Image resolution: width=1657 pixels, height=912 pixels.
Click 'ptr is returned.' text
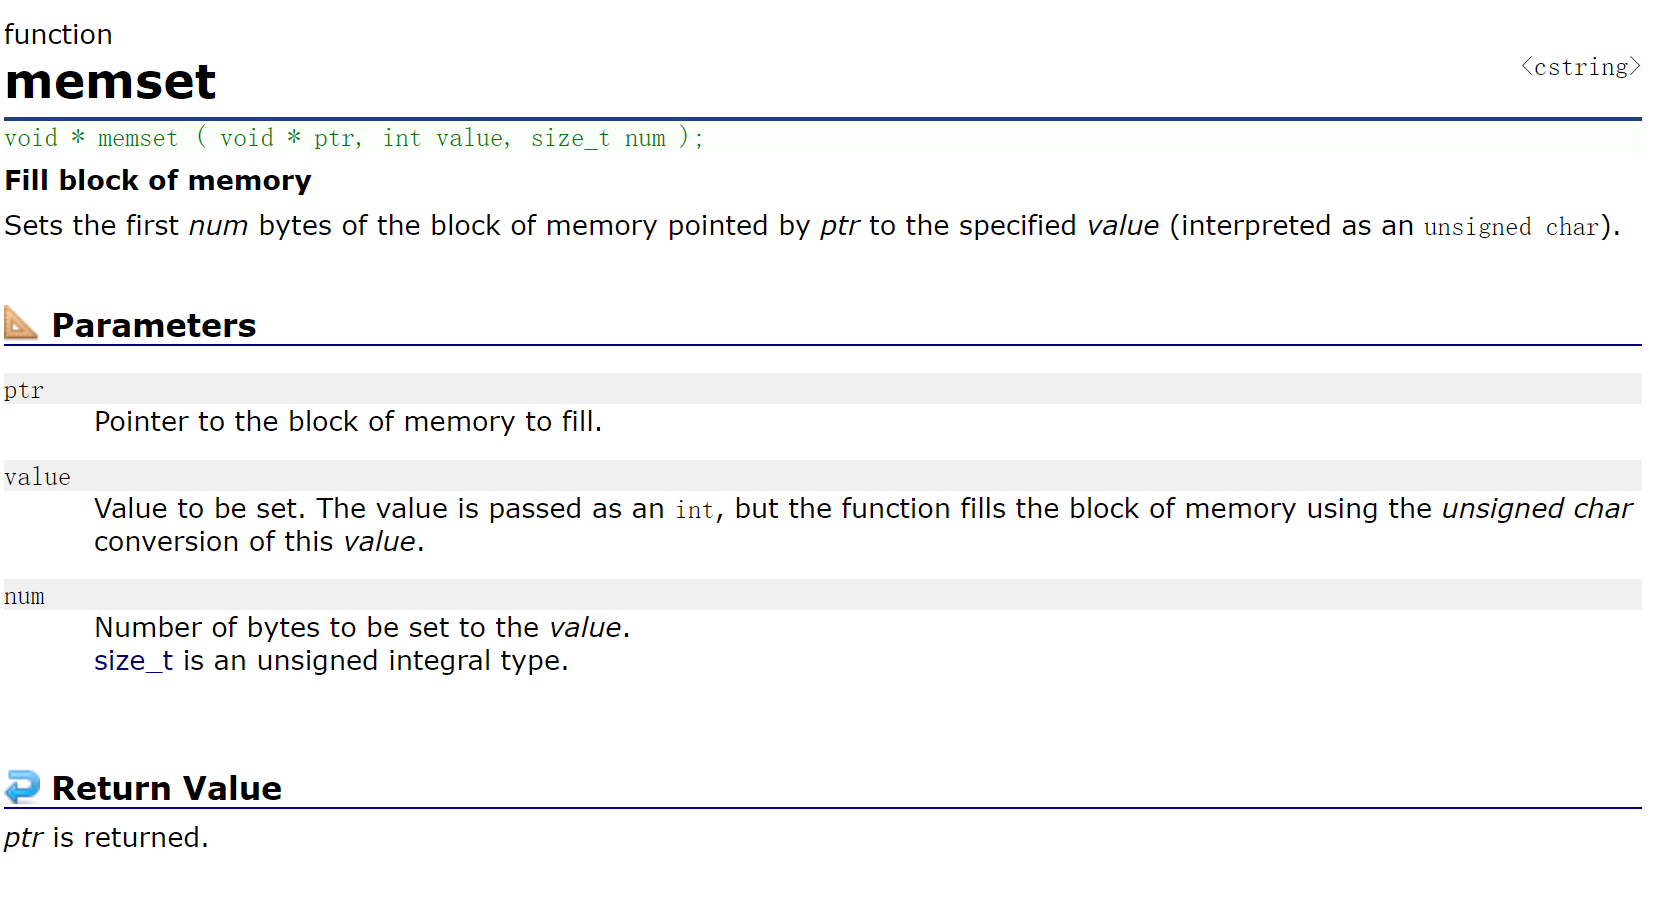(106, 838)
